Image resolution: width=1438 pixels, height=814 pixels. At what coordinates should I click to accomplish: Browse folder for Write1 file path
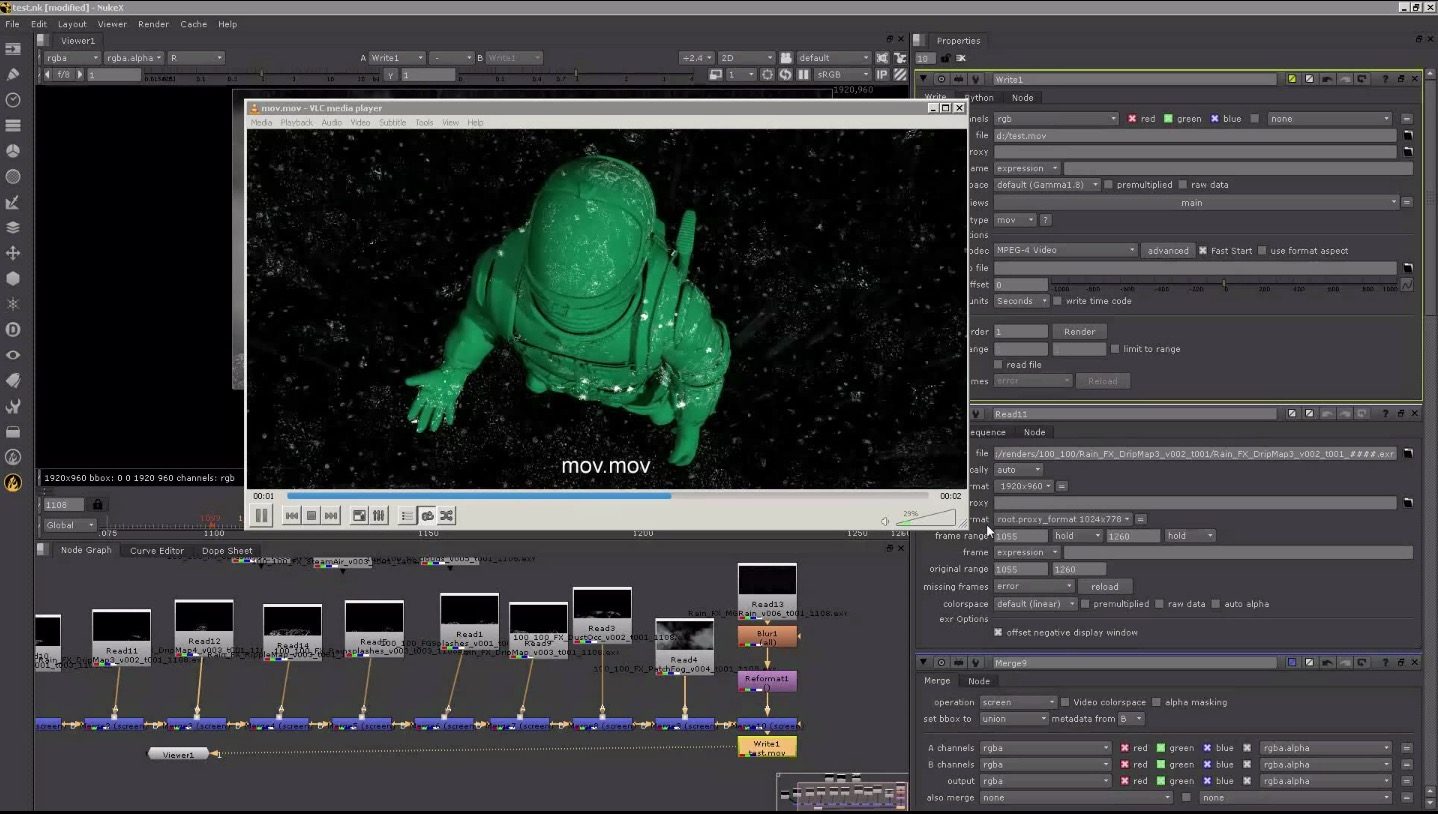point(1408,134)
